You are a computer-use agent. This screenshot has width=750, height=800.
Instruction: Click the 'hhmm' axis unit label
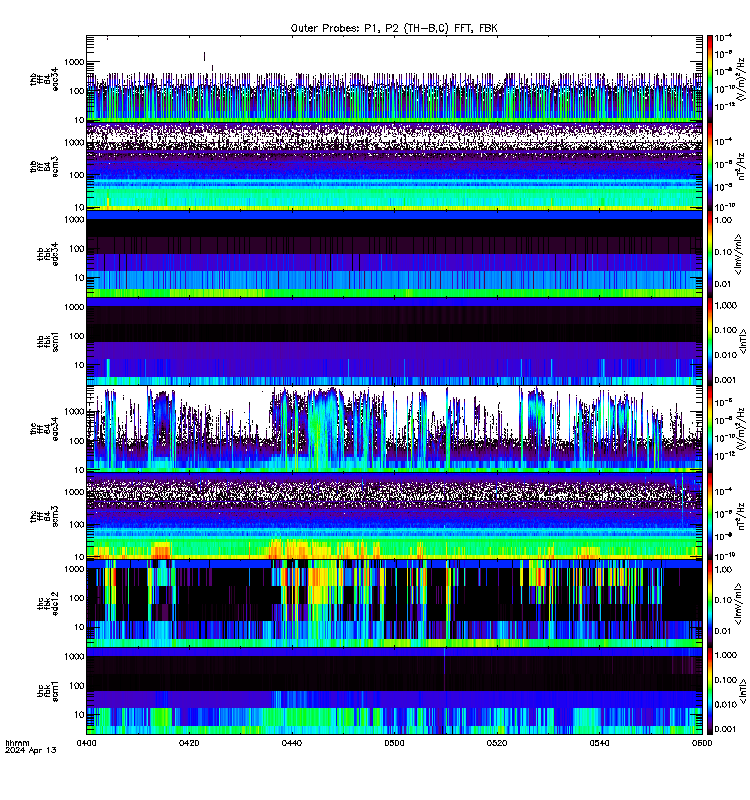pyautogui.click(x=17, y=743)
